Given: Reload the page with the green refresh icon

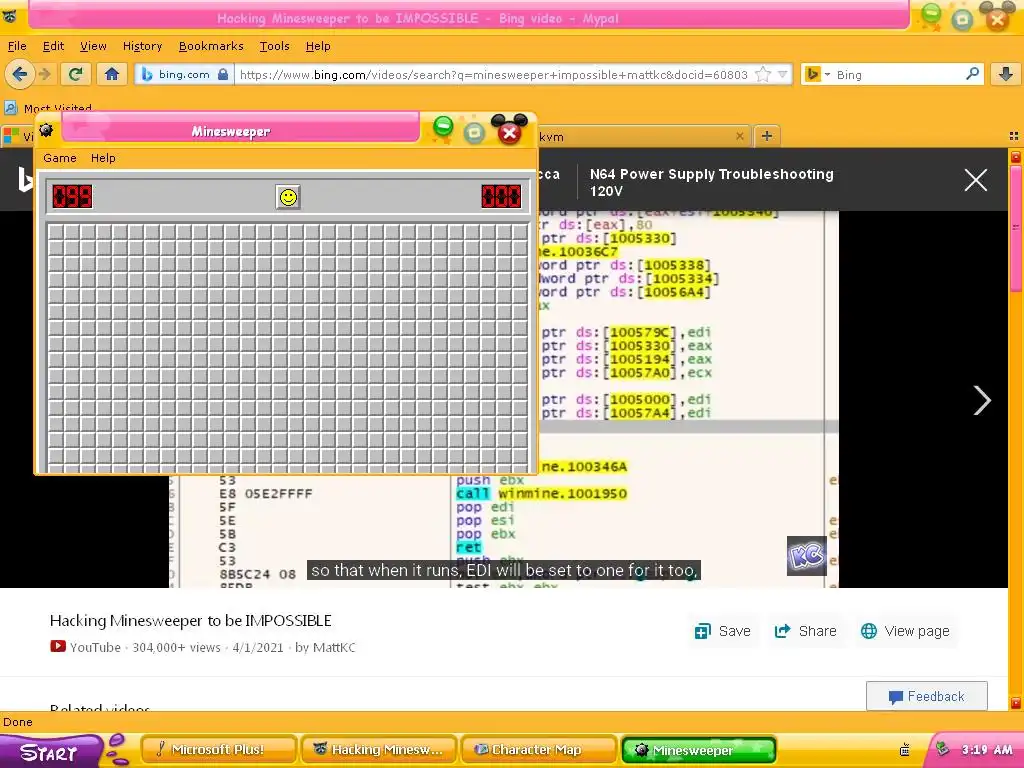Looking at the screenshot, I should coord(76,74).
